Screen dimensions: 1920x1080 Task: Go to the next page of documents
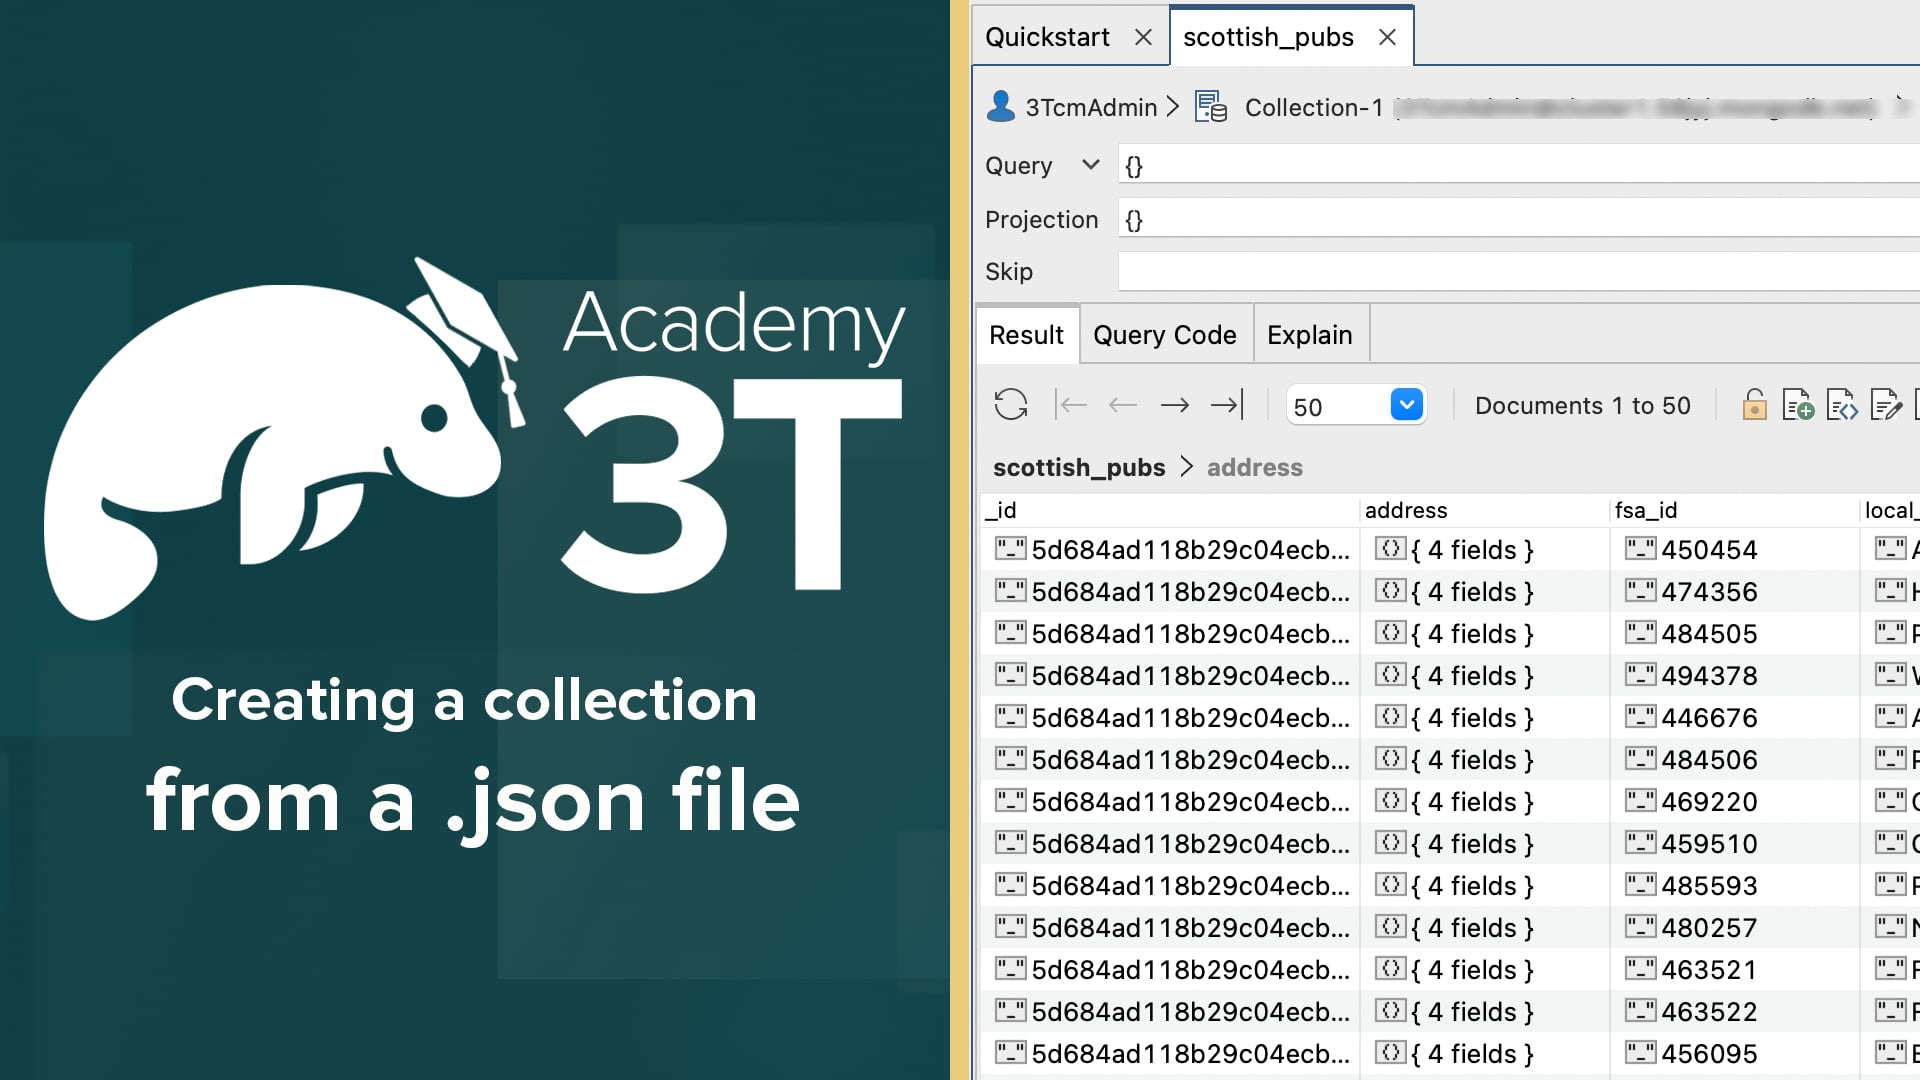[1175, 405]
